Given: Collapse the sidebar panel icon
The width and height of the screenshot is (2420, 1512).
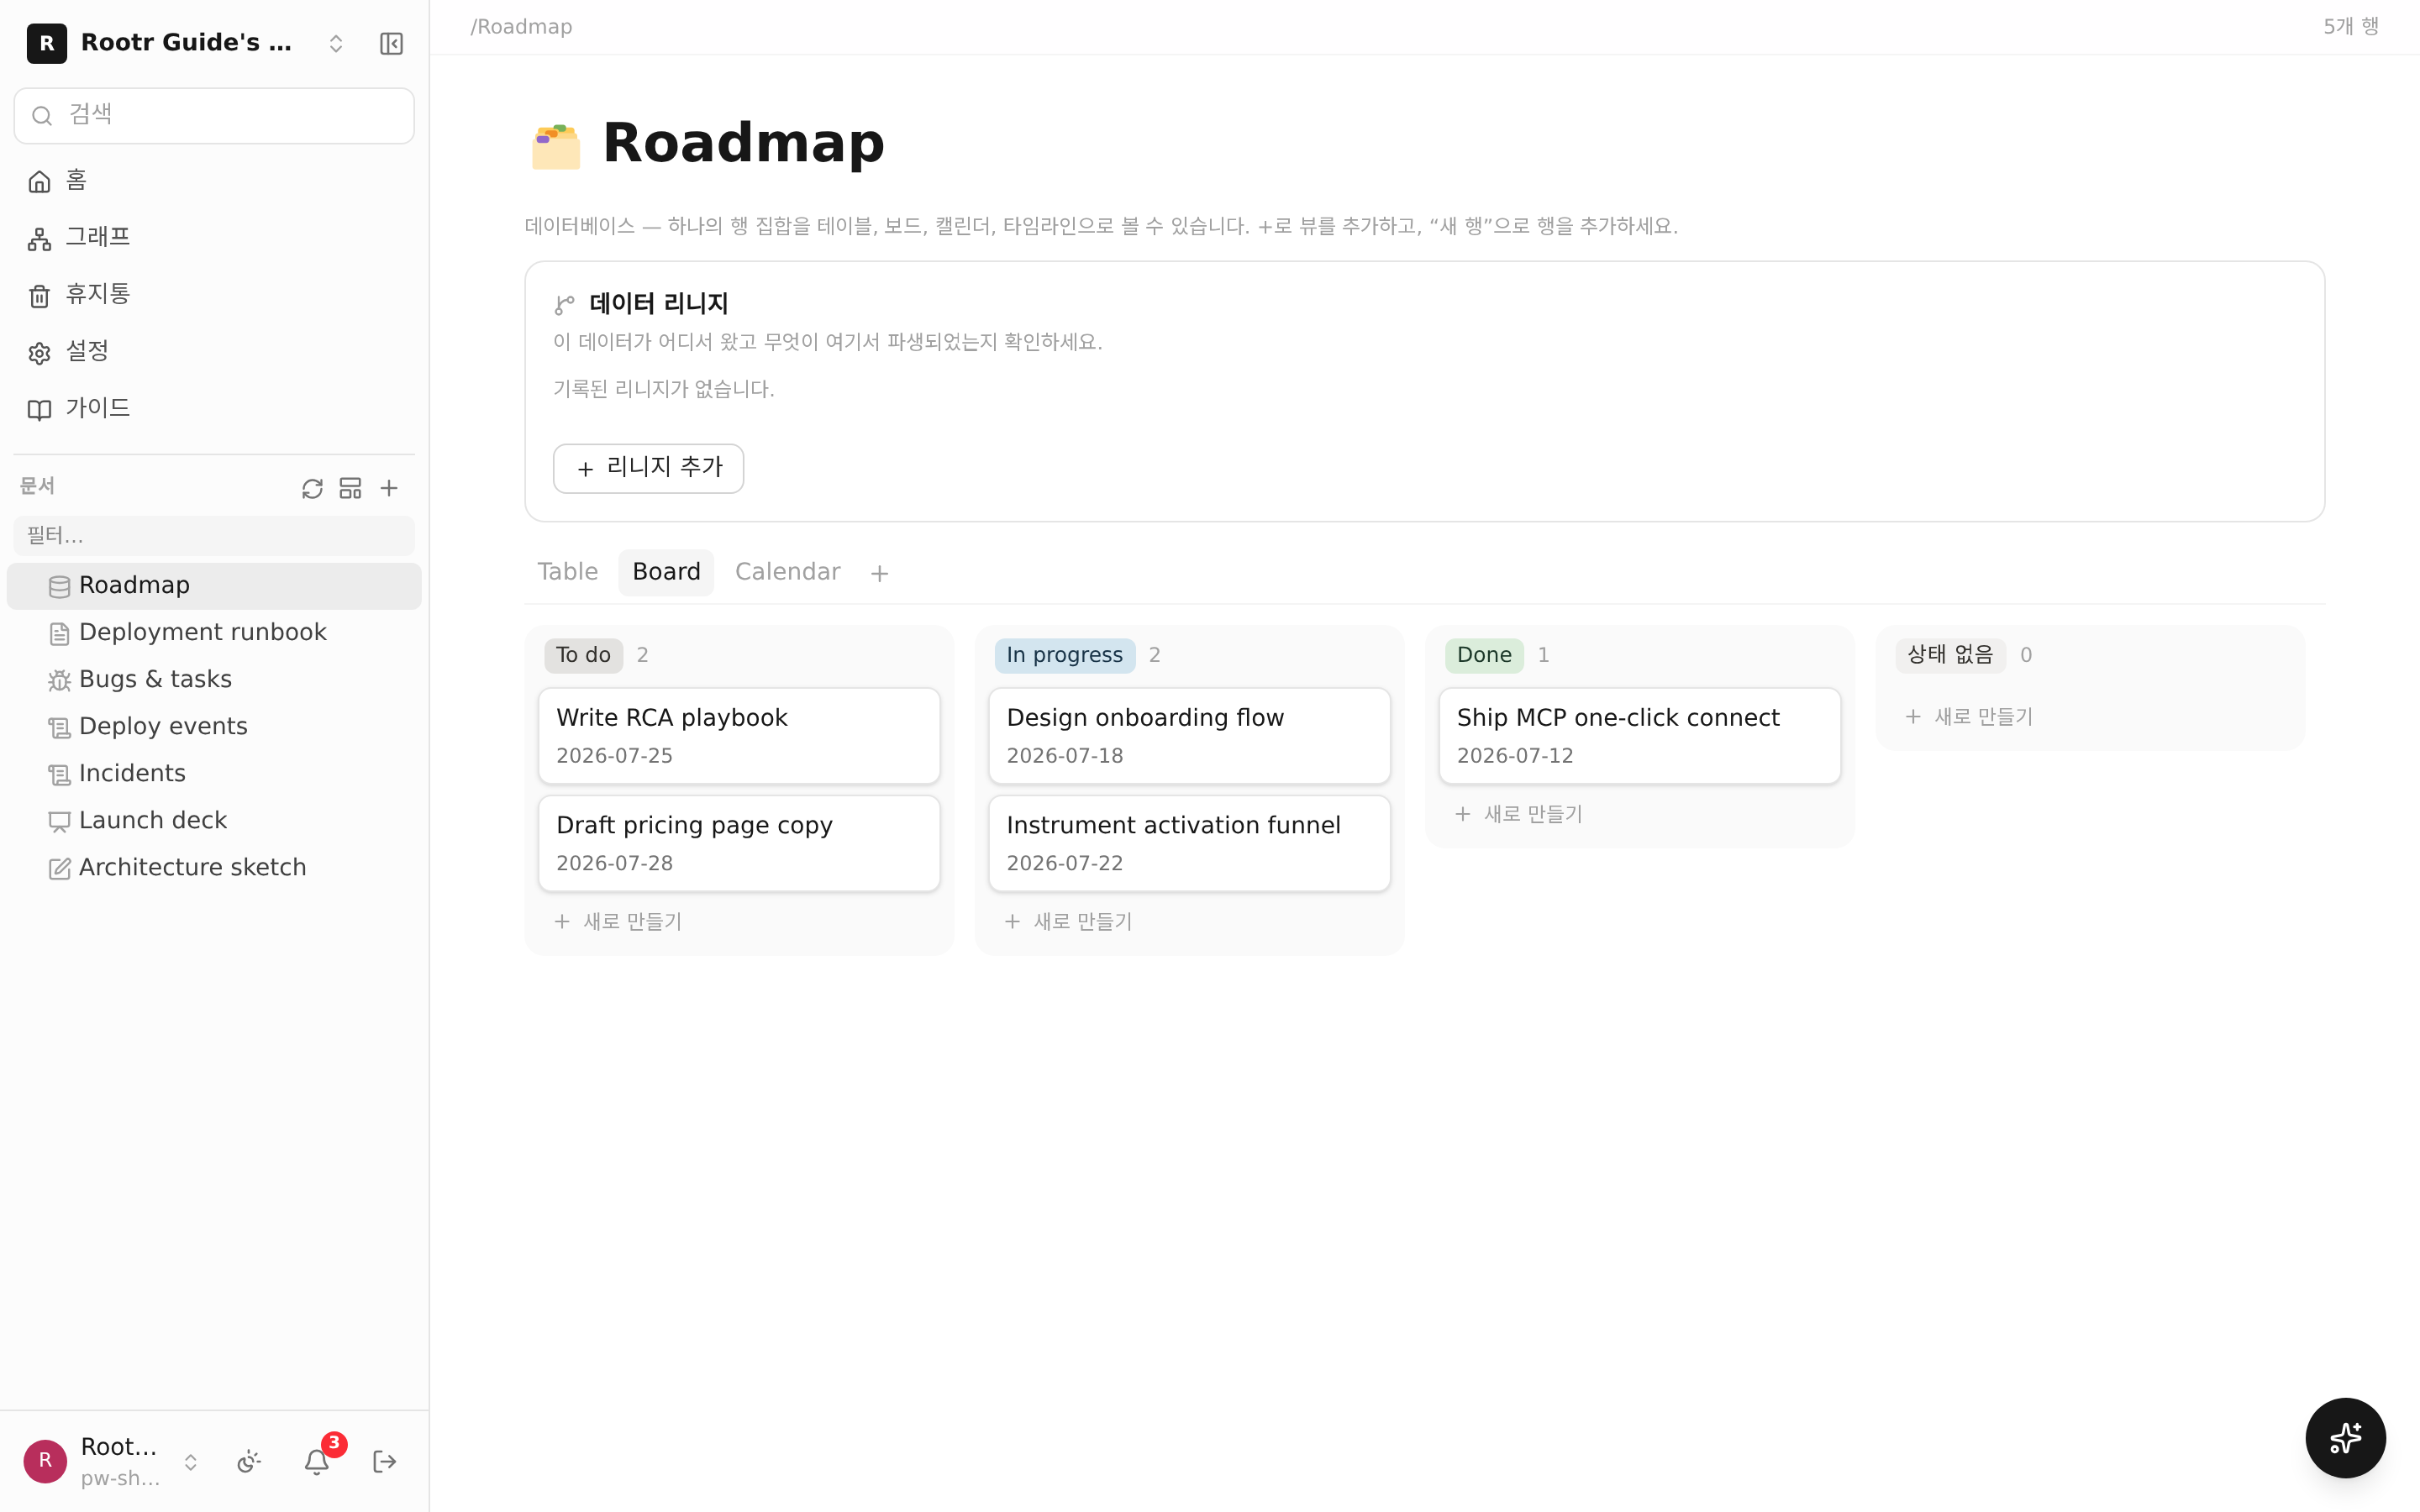Looking at the screenshot, I should 391,43.
